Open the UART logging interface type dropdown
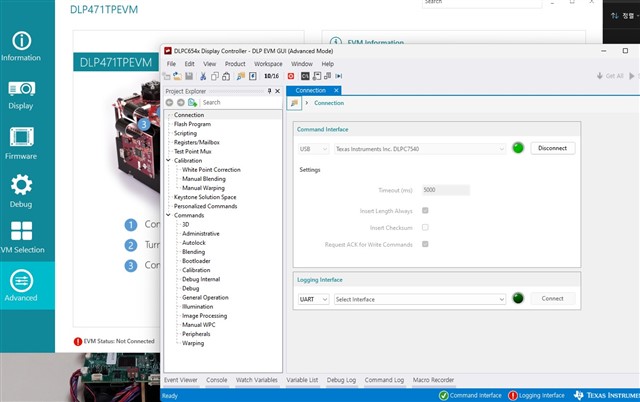The height and width of the screenshot is (402, 640). pos(313,299)
